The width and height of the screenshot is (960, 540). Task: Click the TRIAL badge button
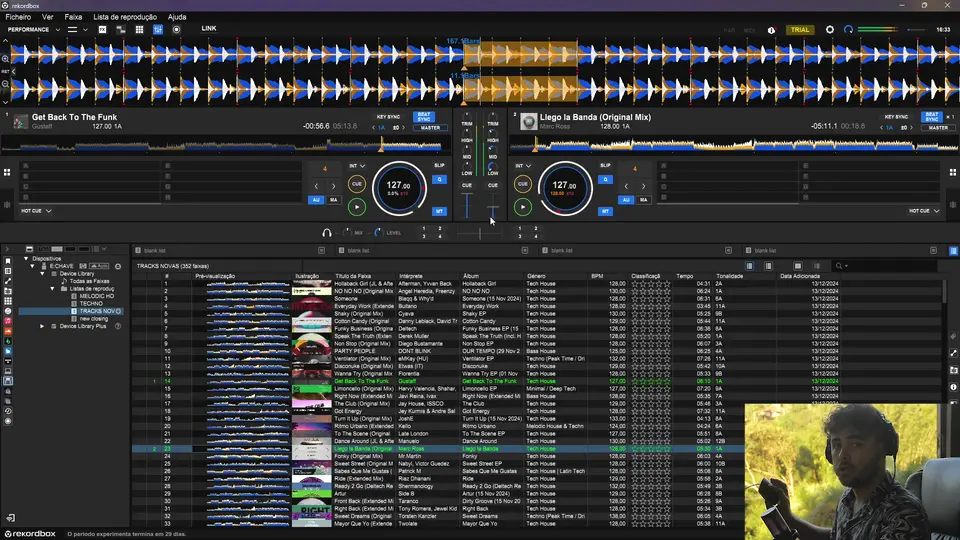click(x=800, y=29)
